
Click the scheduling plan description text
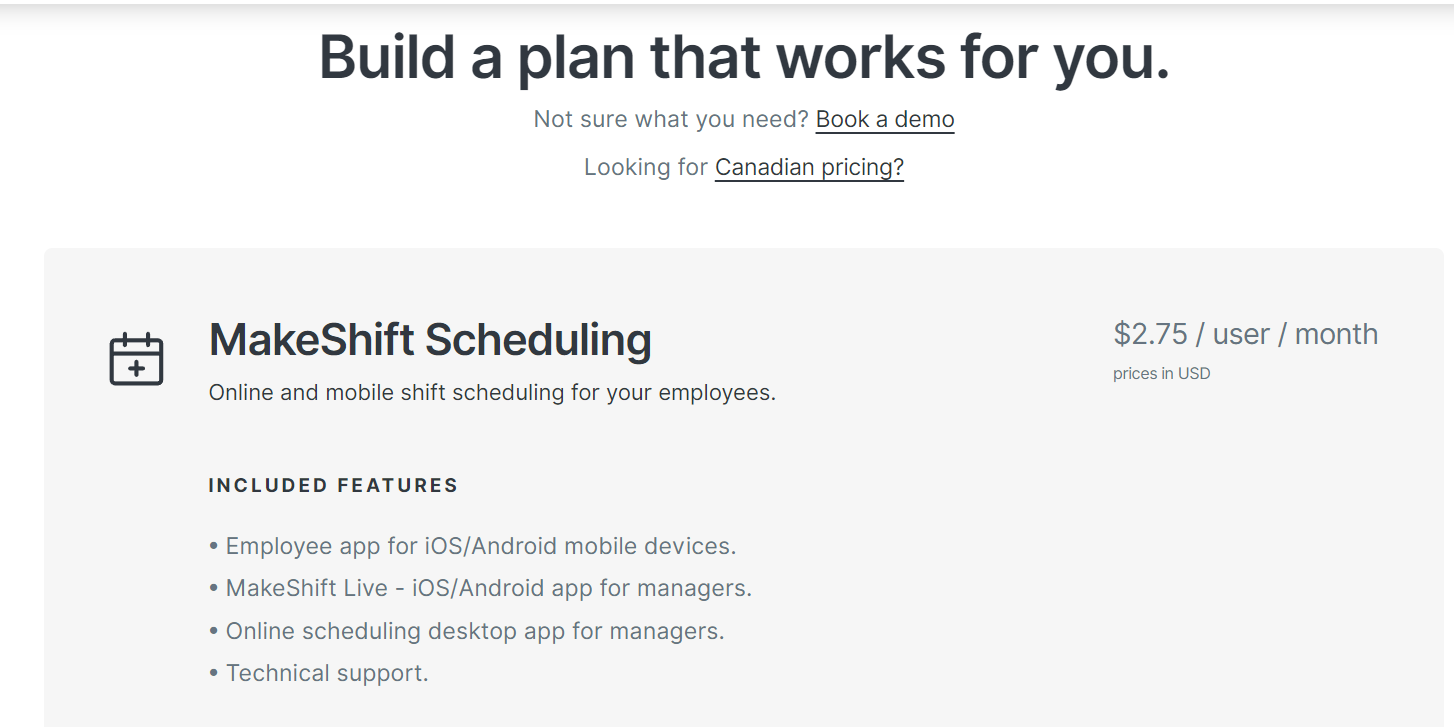pos(490,391)
